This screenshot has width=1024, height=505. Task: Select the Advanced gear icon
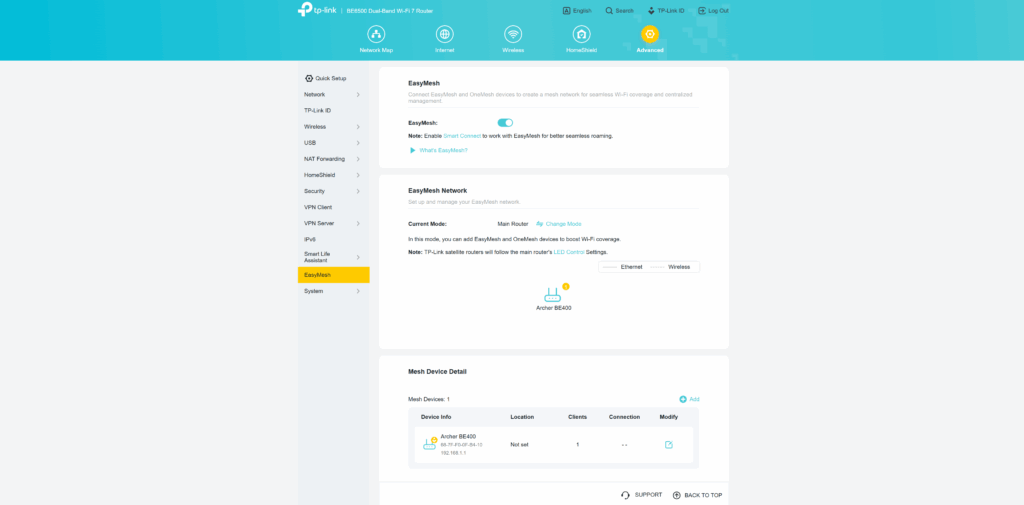pyautogui.click(x=650, y=34)
